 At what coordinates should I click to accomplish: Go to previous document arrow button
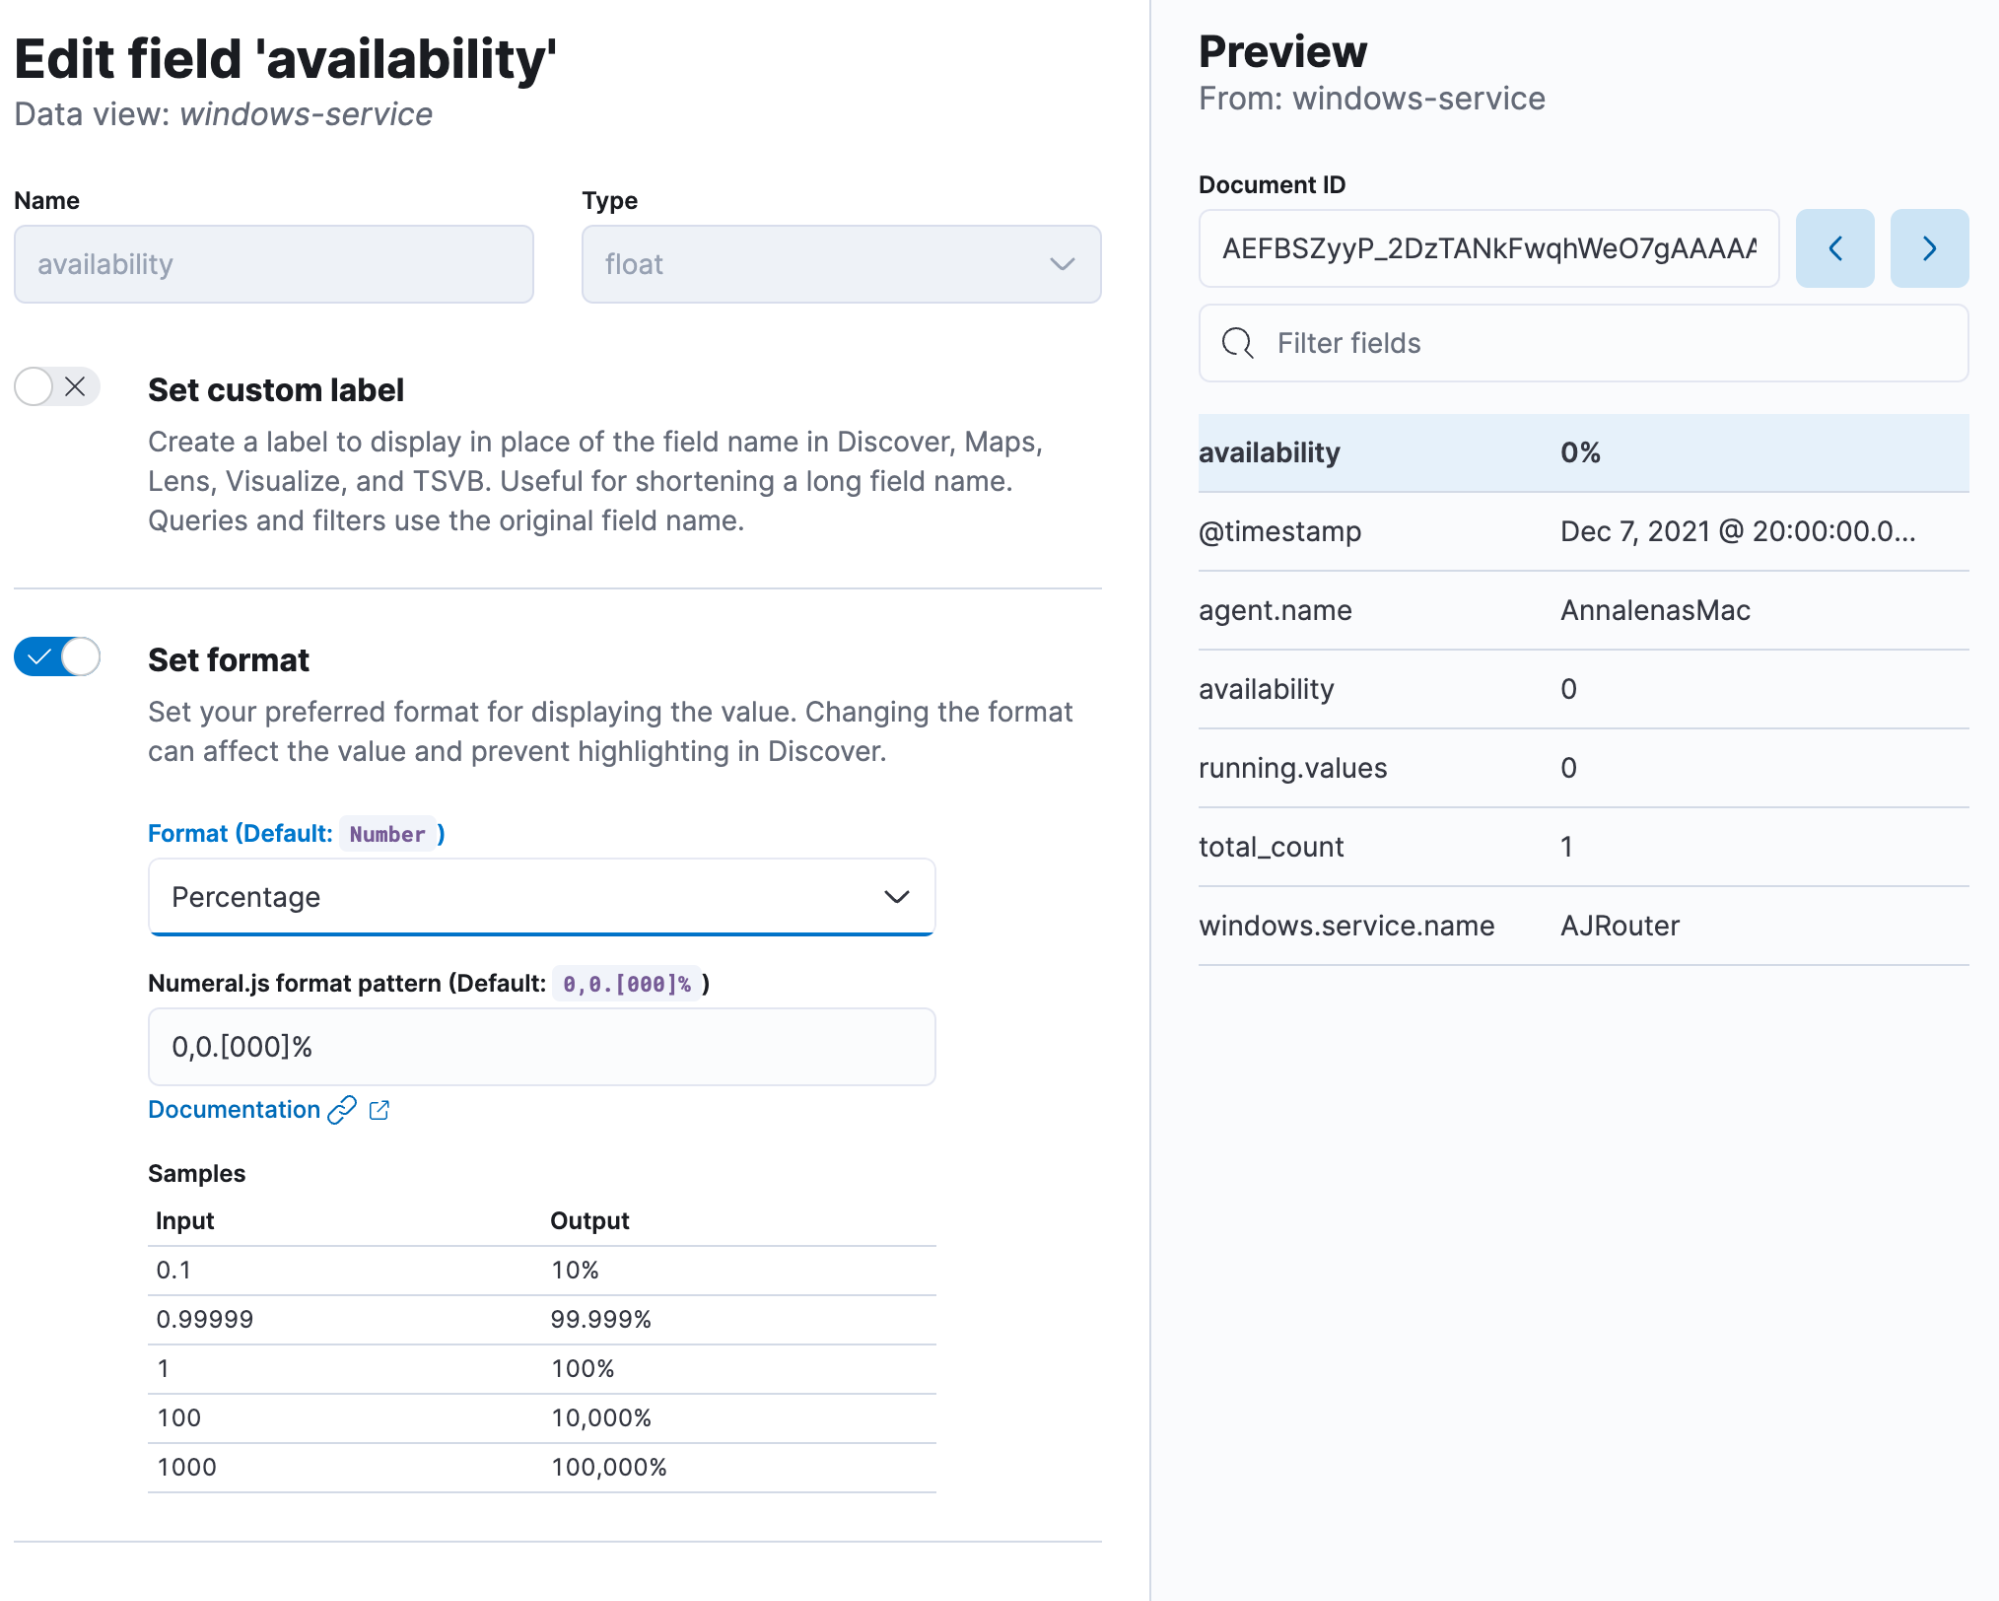(x=1834, y=248)
